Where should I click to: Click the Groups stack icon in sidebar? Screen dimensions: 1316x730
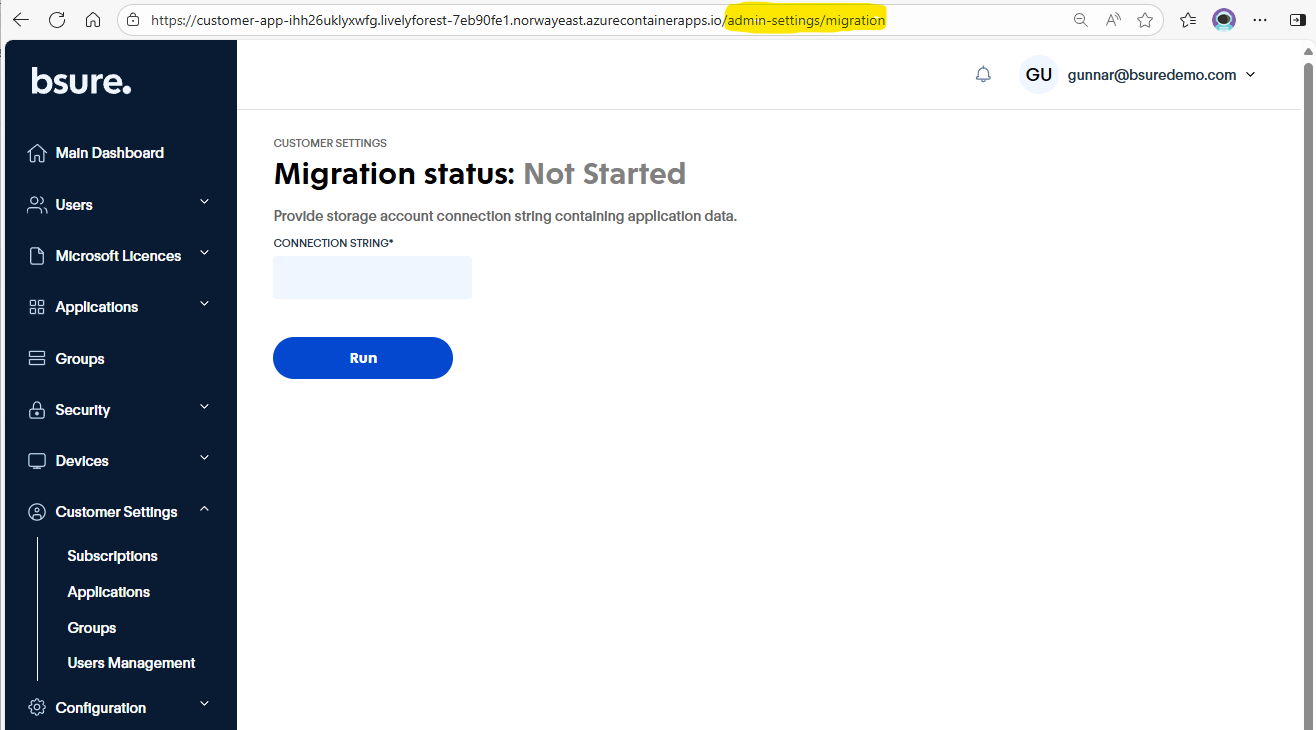coord(37,359)
